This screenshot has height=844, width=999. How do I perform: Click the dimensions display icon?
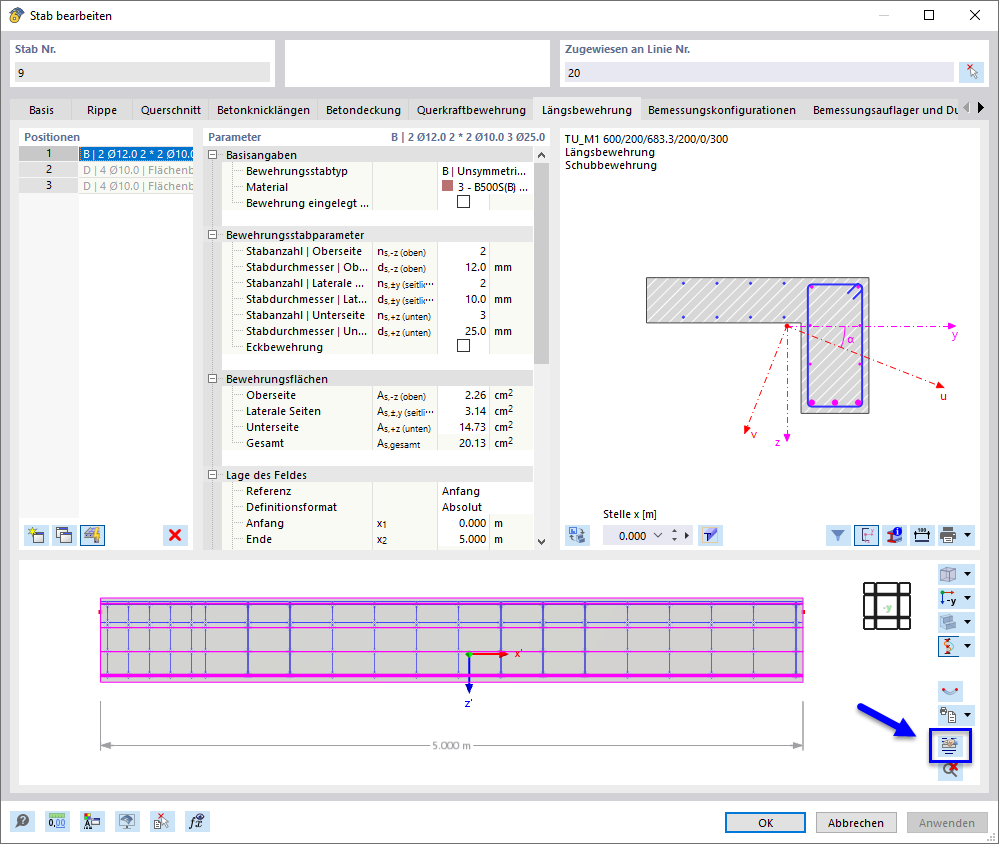922,535
